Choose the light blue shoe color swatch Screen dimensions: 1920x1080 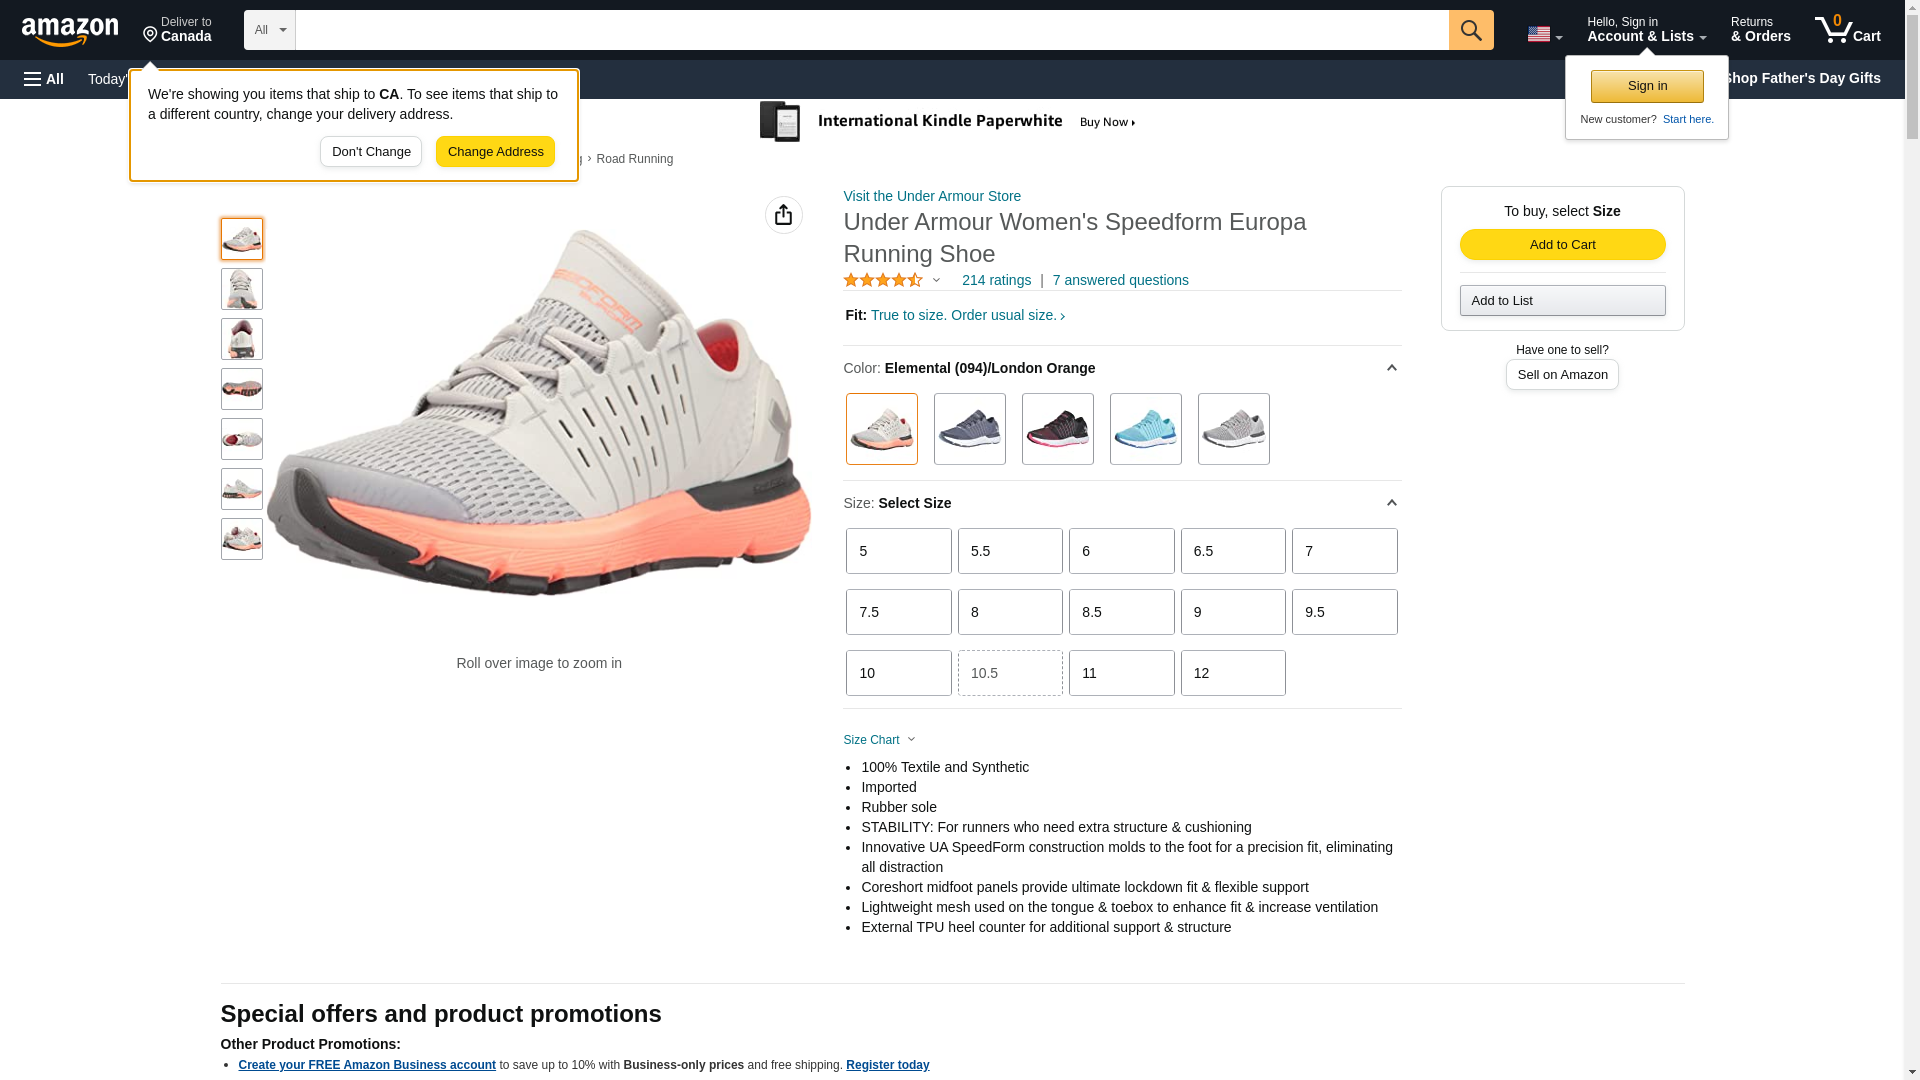1145,429
